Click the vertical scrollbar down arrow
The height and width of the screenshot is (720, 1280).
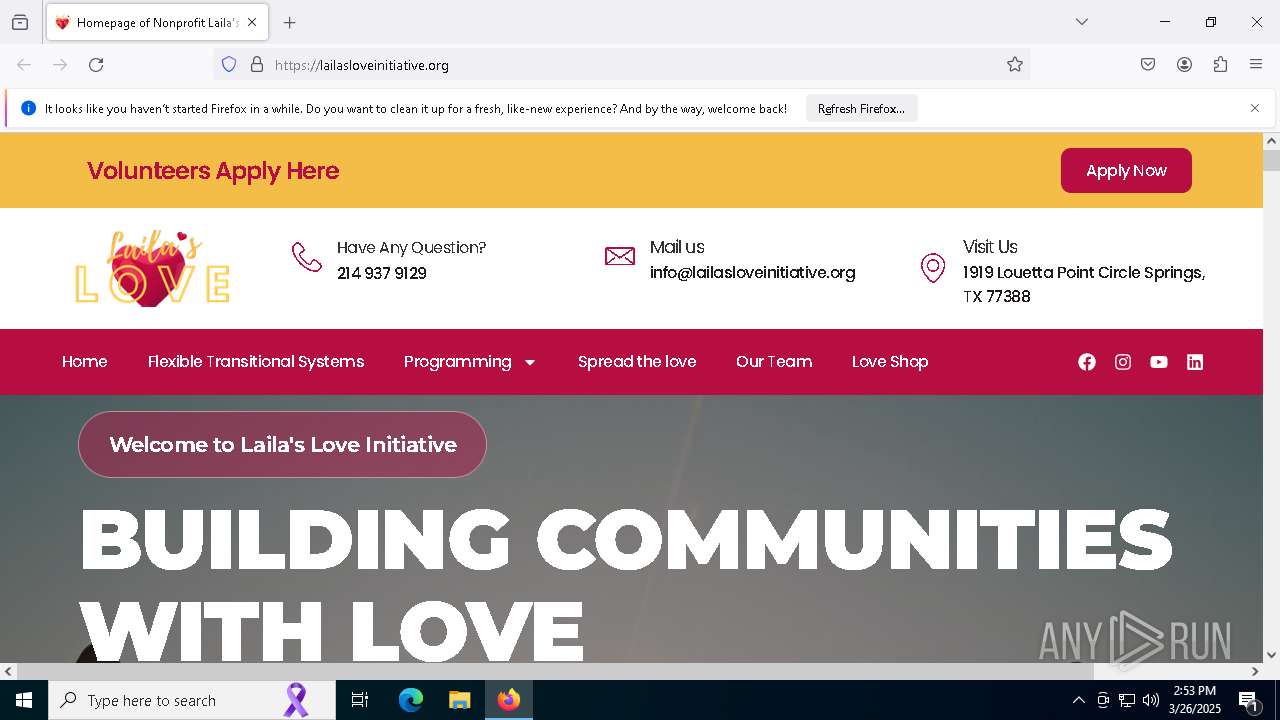(1271, 655)
